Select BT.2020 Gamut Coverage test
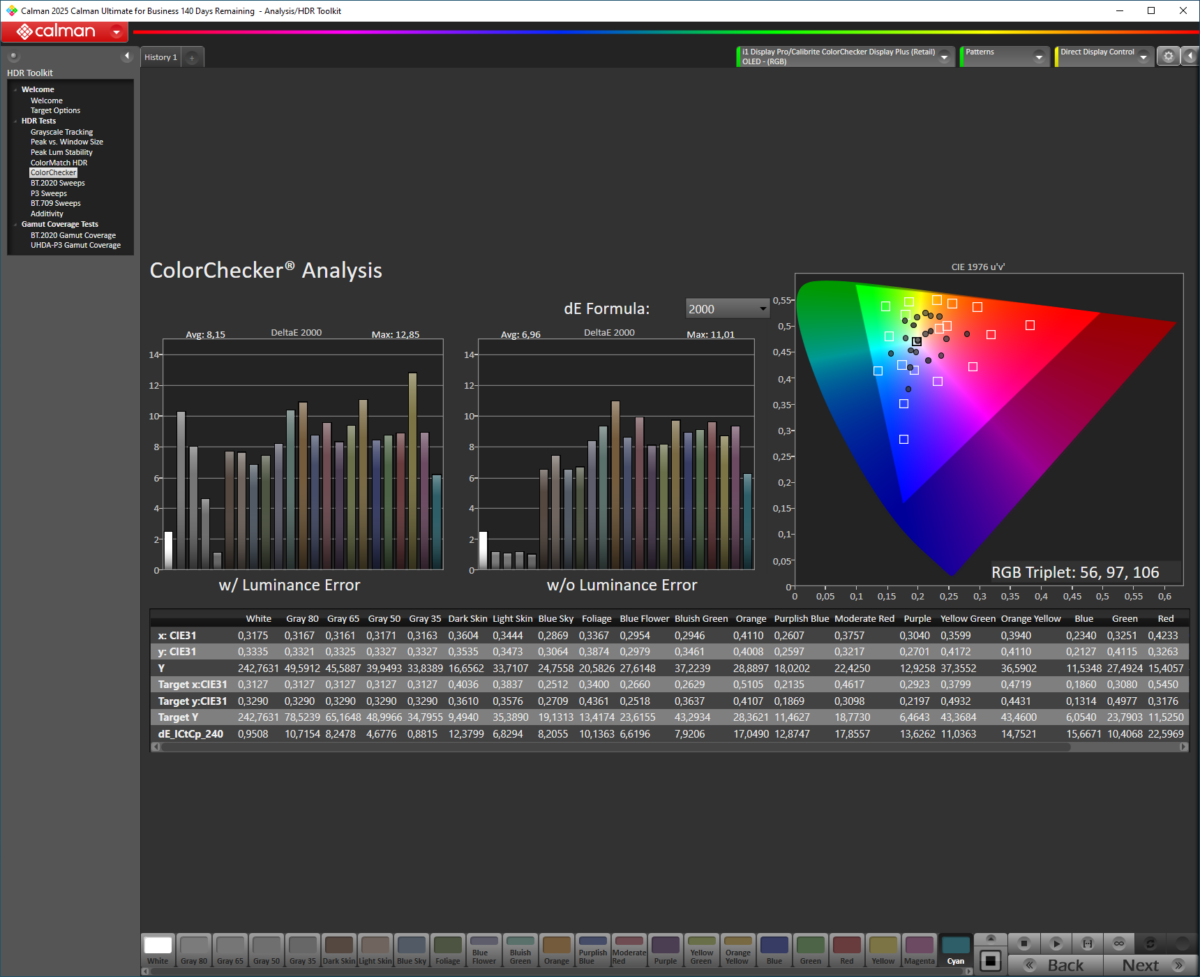1200x977 pixels. (72, 235)
